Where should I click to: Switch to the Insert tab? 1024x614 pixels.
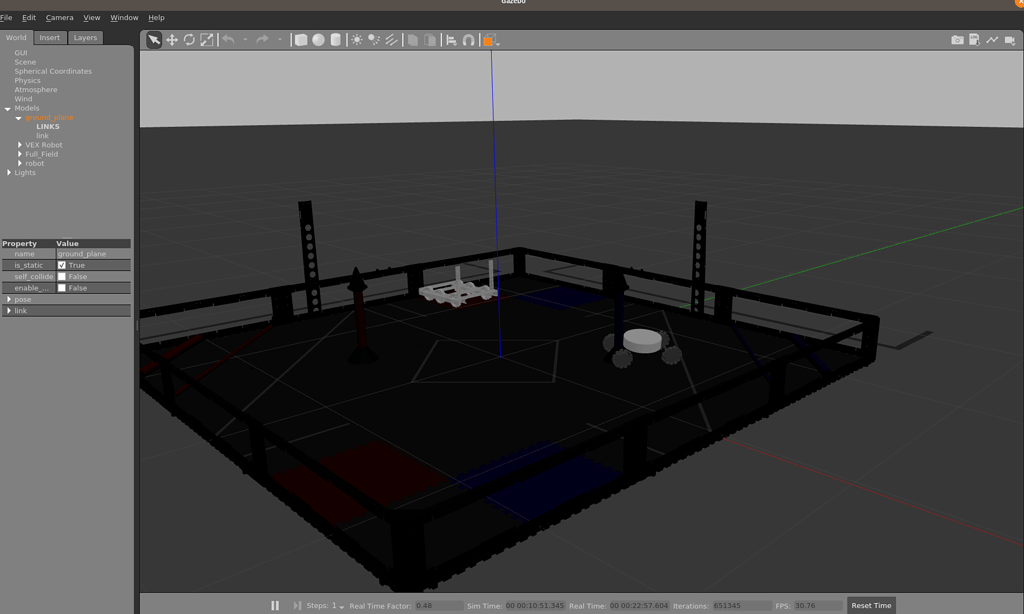coord(49,37)
